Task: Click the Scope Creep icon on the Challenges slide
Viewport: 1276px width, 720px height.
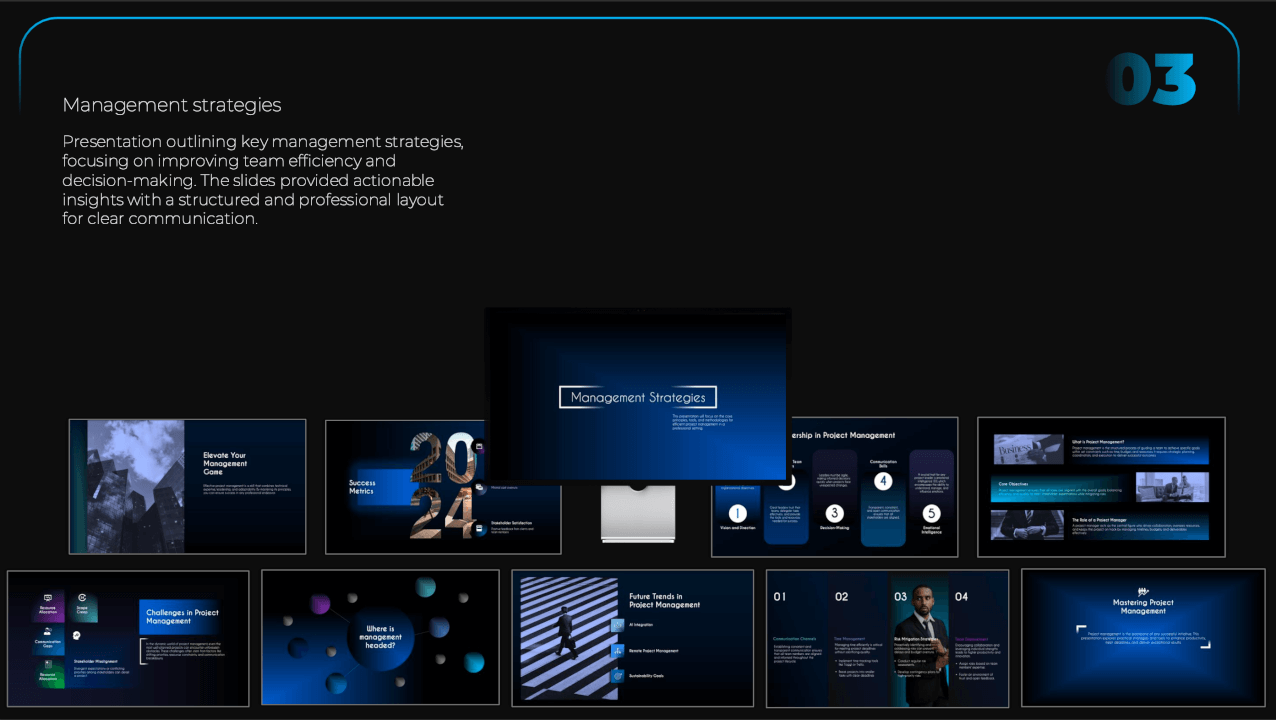Action: (82, 597)
